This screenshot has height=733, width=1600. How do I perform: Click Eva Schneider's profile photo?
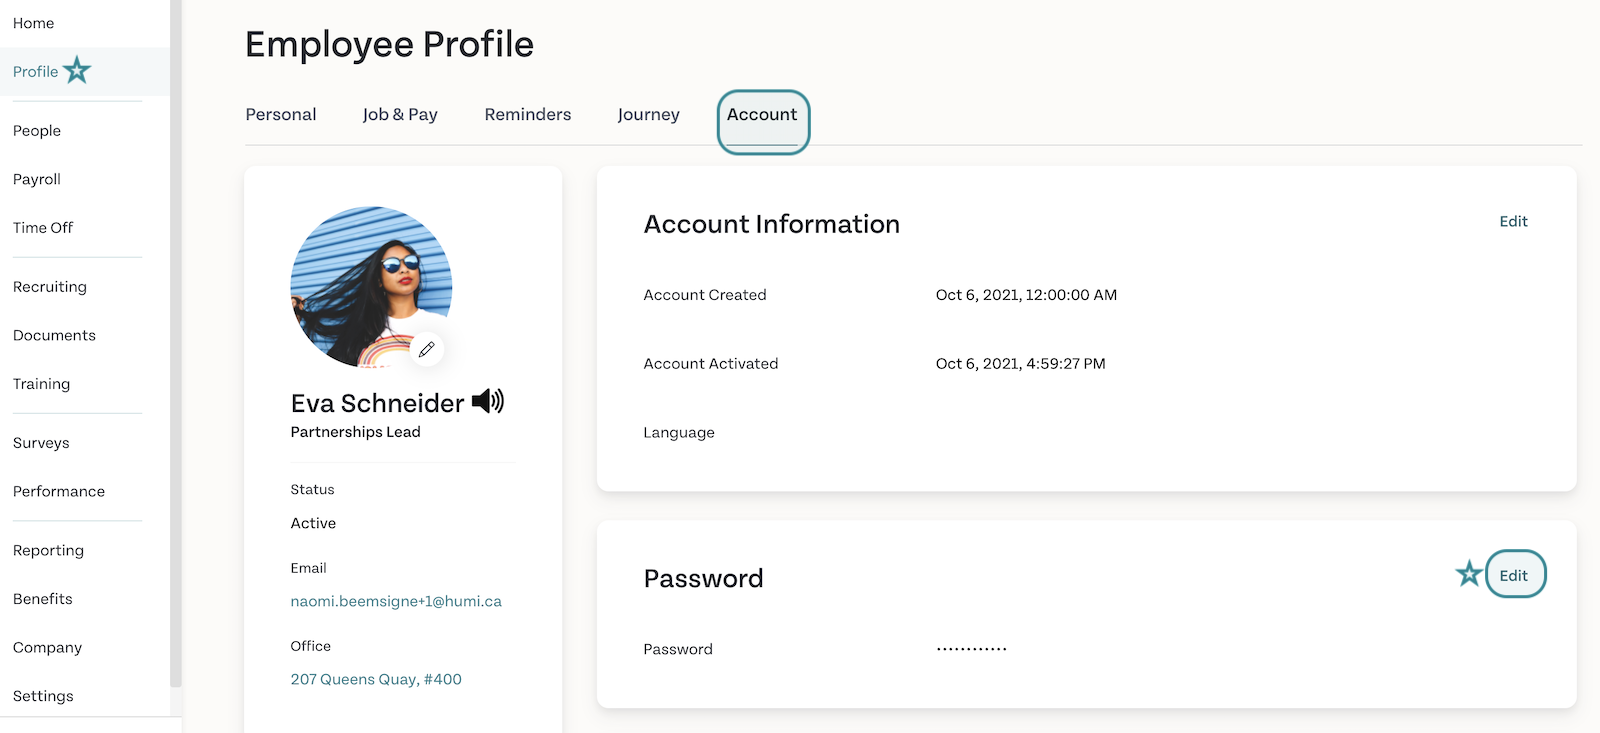pyautogui.click(x=371, y=287)
